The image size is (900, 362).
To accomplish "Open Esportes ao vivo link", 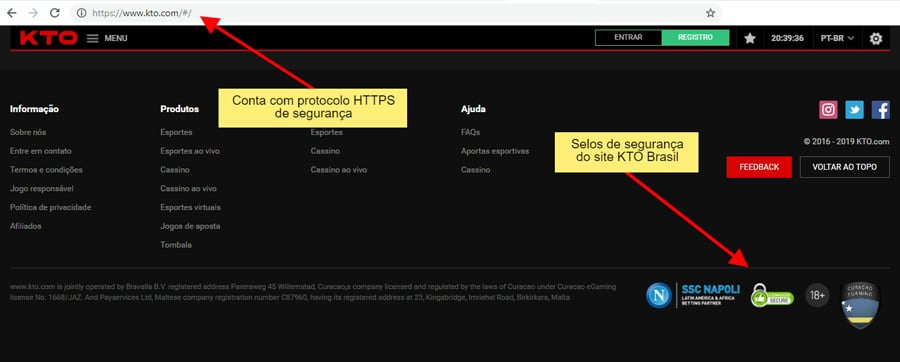I will click(190, 151).
